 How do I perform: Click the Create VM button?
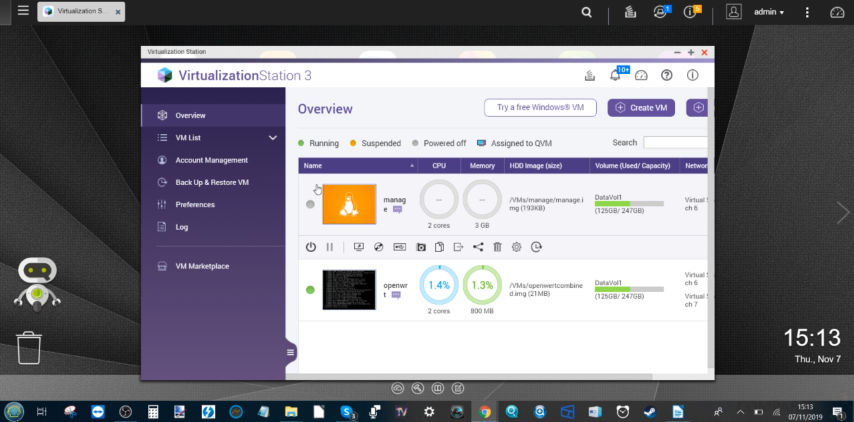(641, 108)
